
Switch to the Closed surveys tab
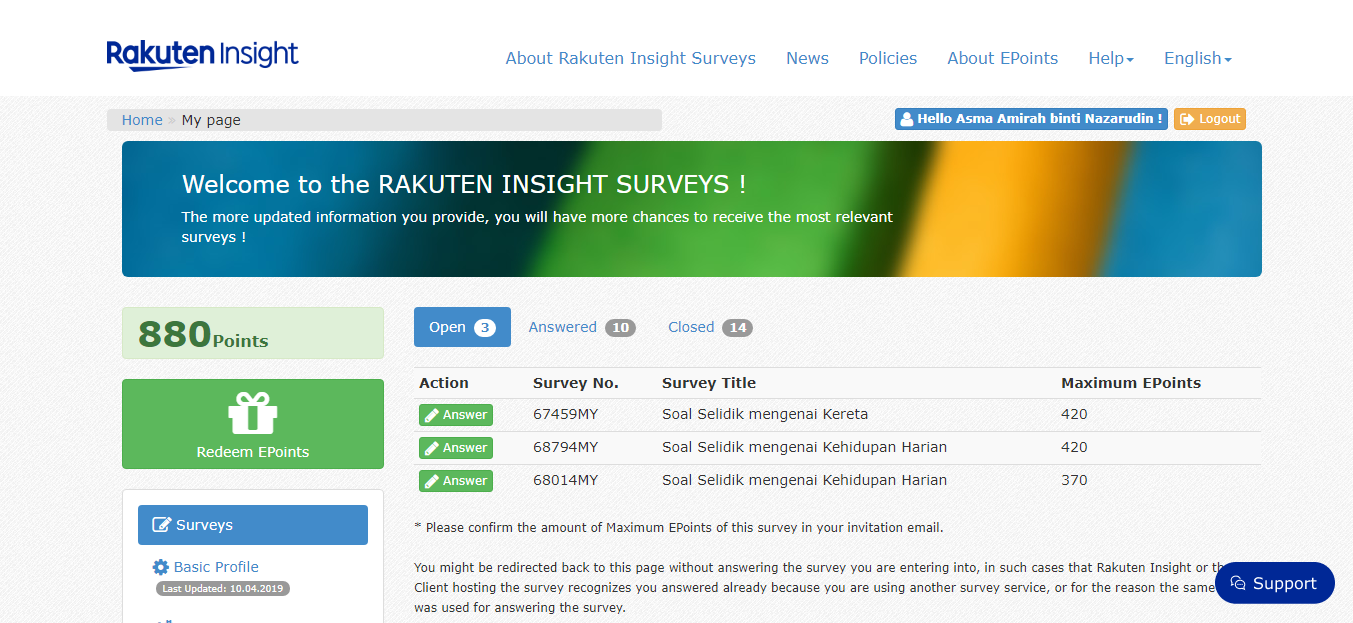click(x=710, y=327)
